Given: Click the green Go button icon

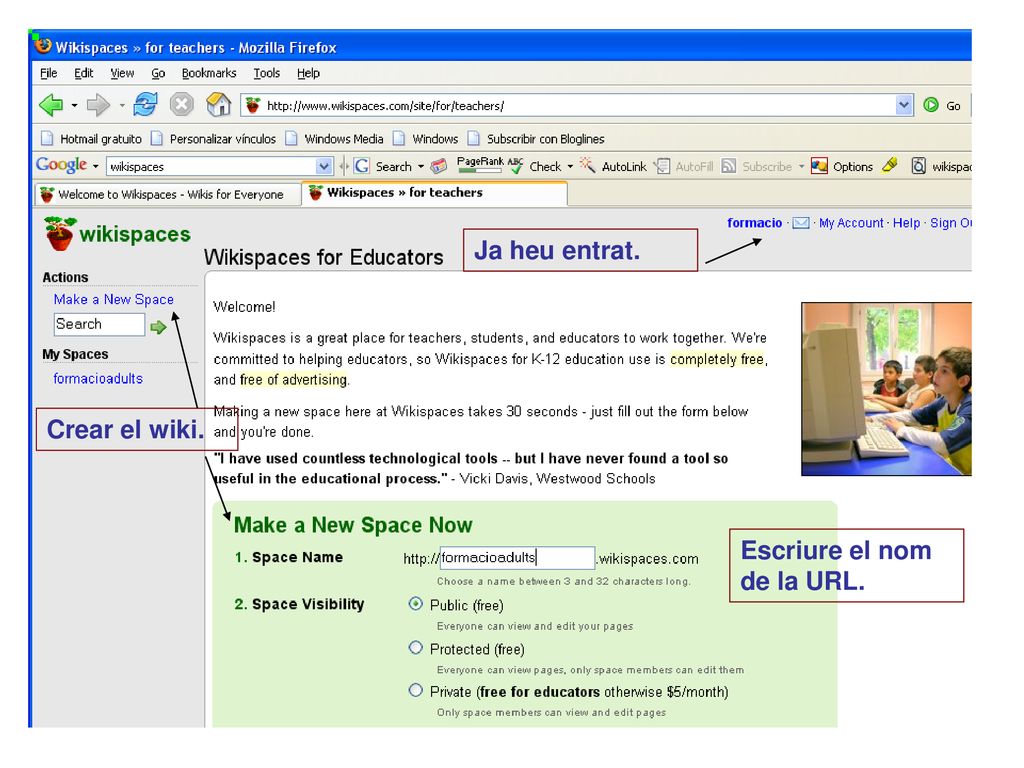Looking at the screenshot, I should 931,105.
